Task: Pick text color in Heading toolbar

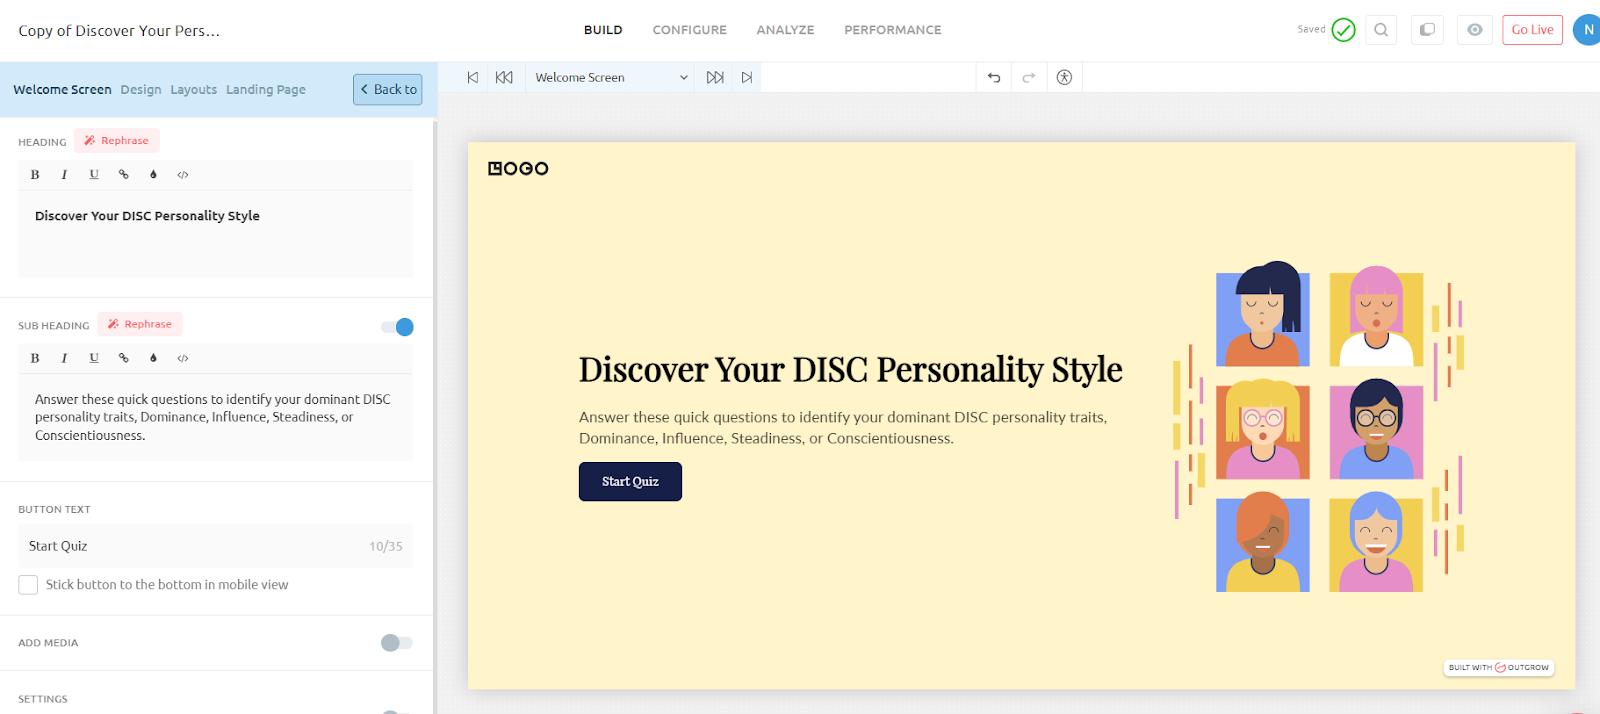Action: coord(153,175)
